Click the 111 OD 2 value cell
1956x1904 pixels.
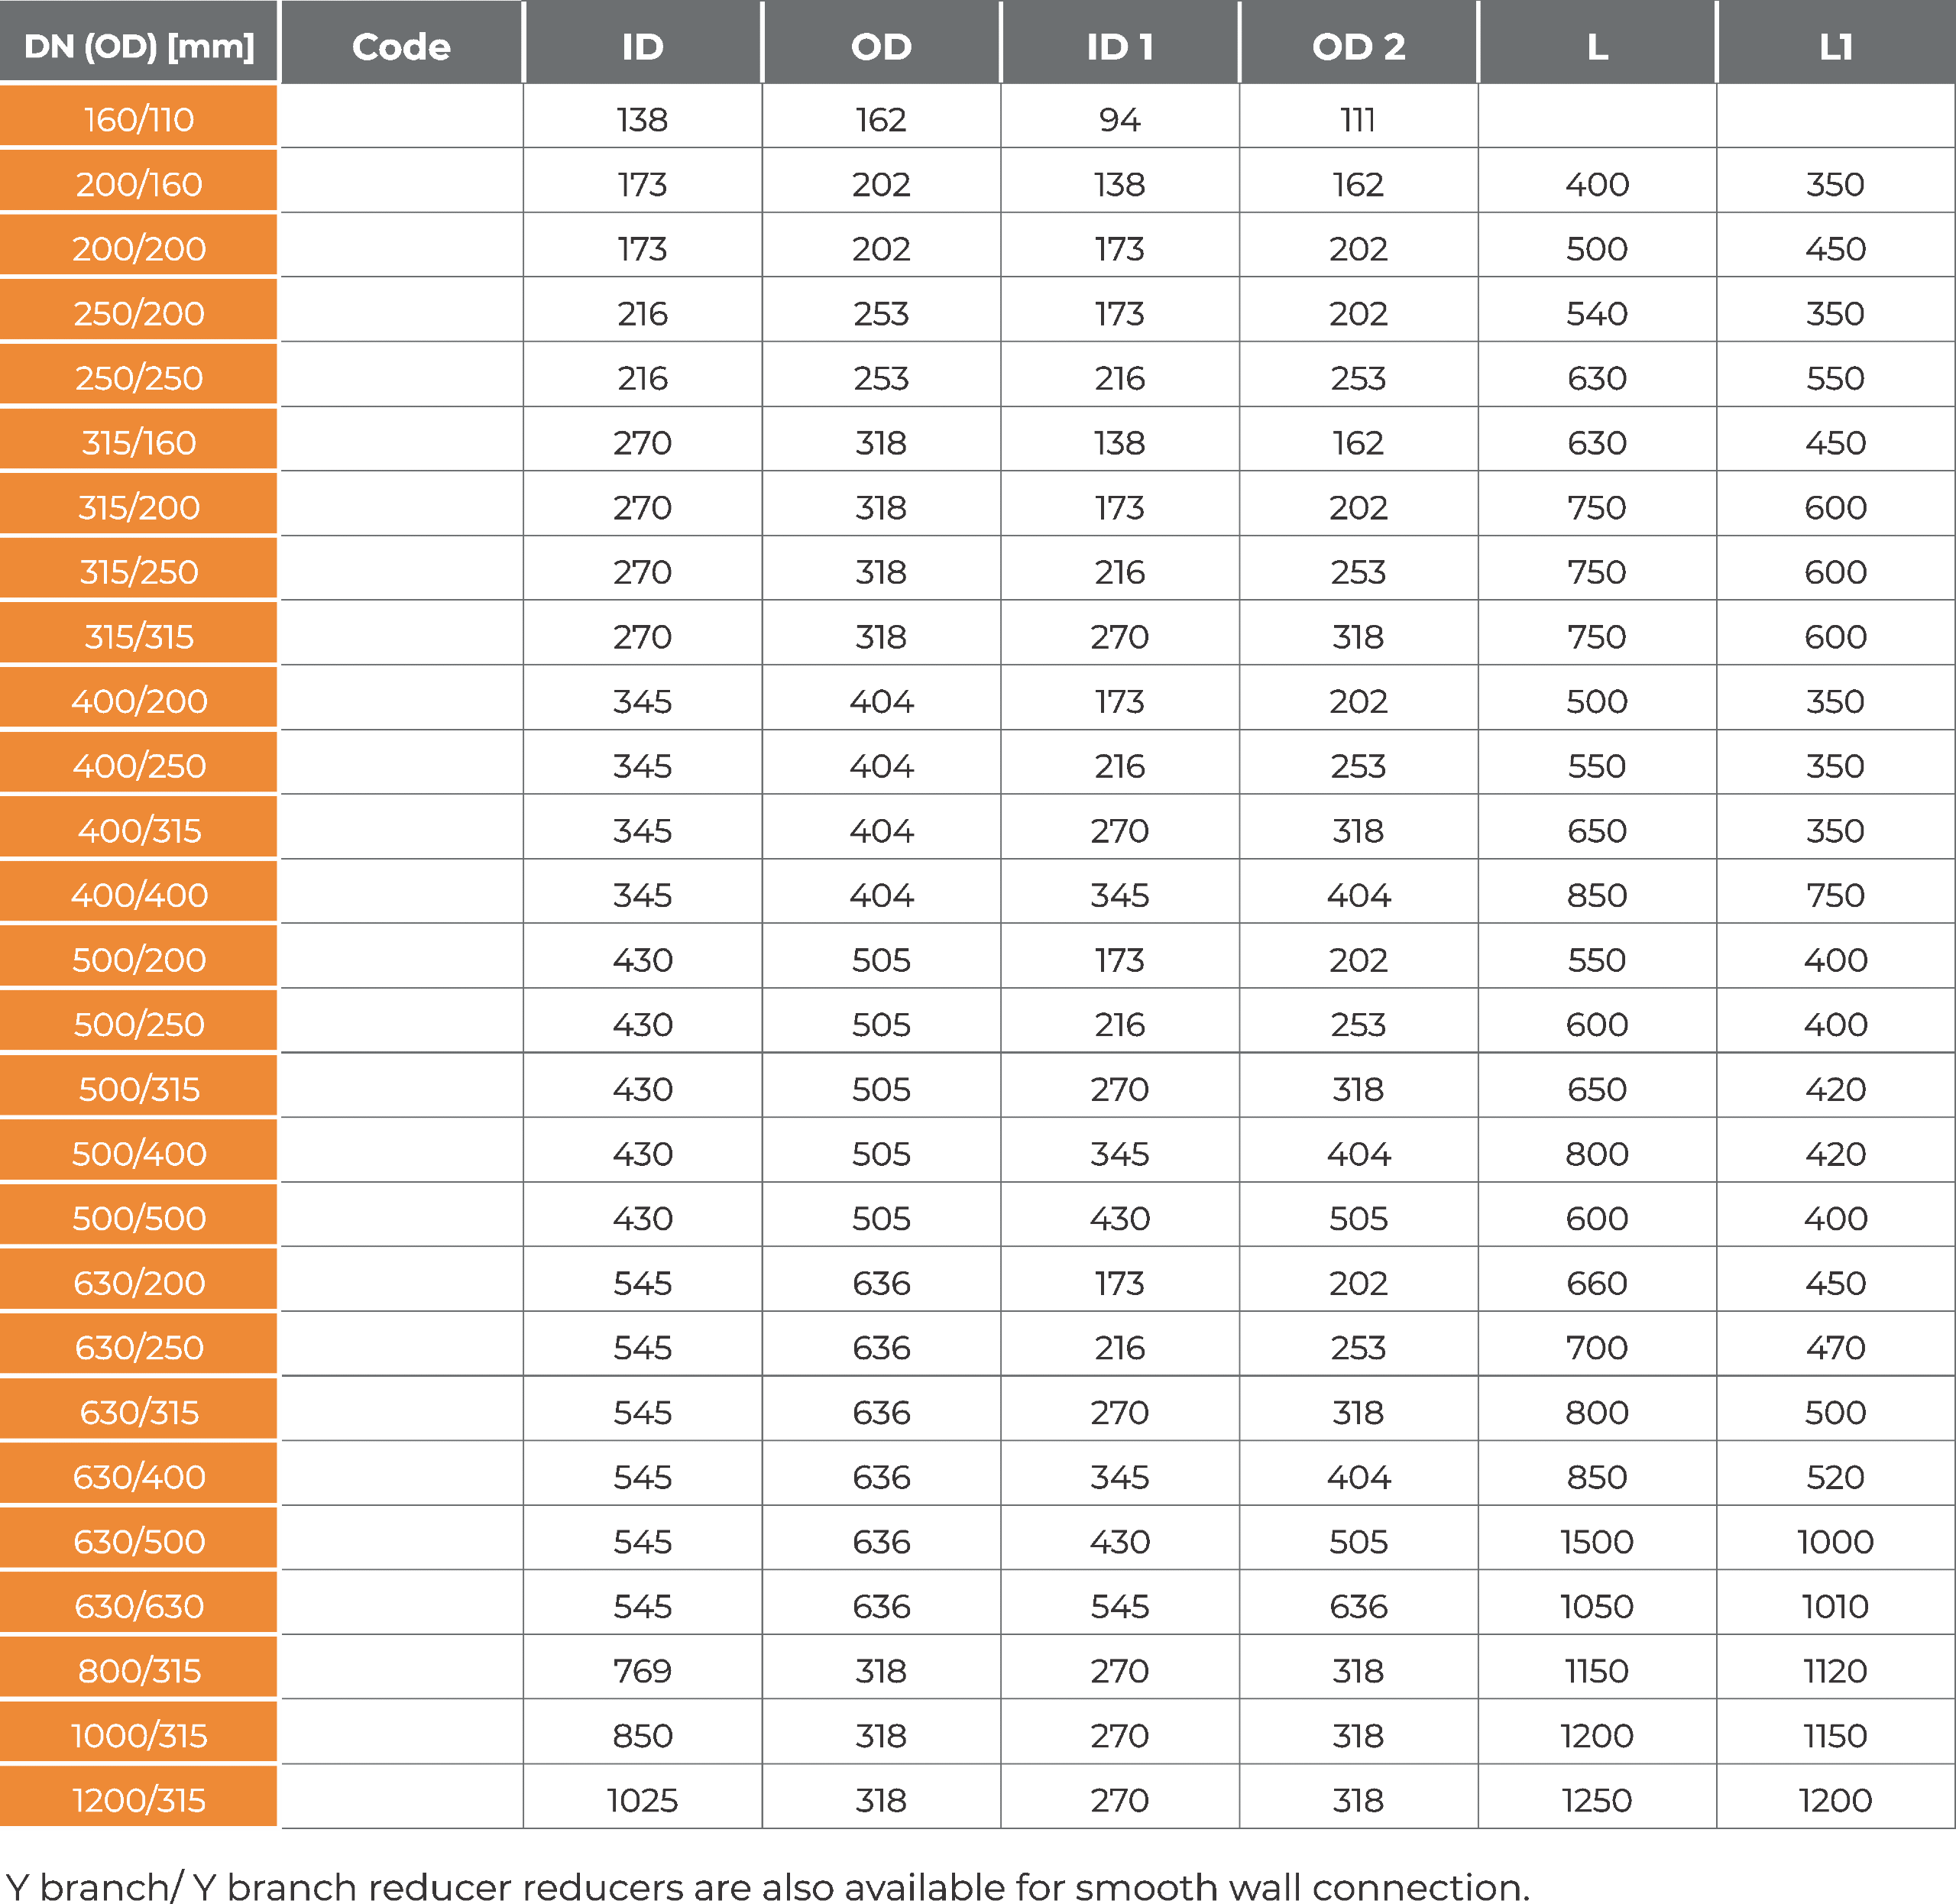pyautogui.click(x=1358, y=117)
